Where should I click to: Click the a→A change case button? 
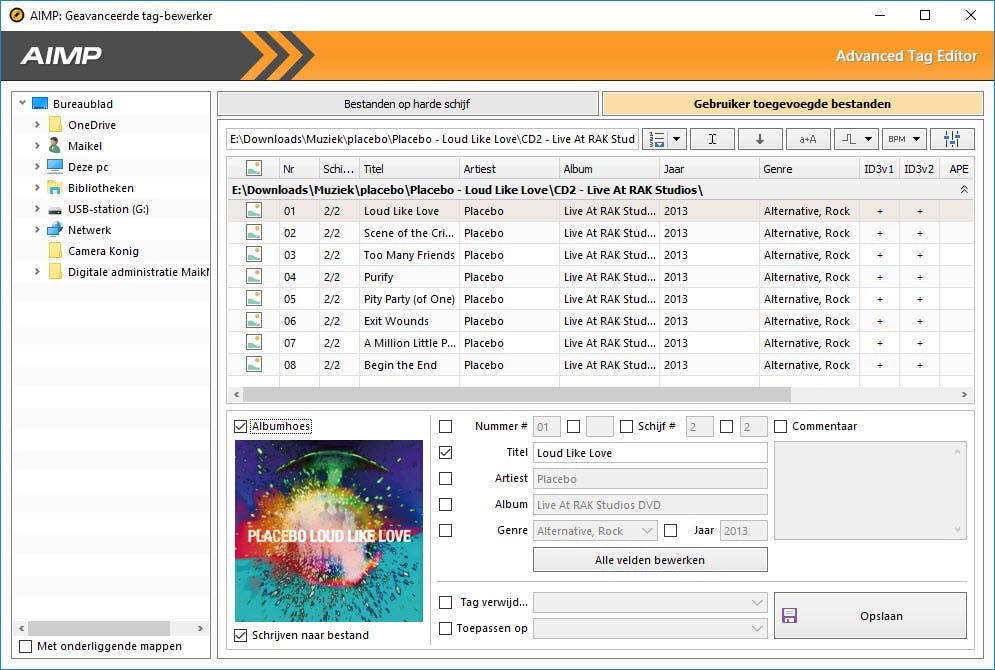click(808, 139)
